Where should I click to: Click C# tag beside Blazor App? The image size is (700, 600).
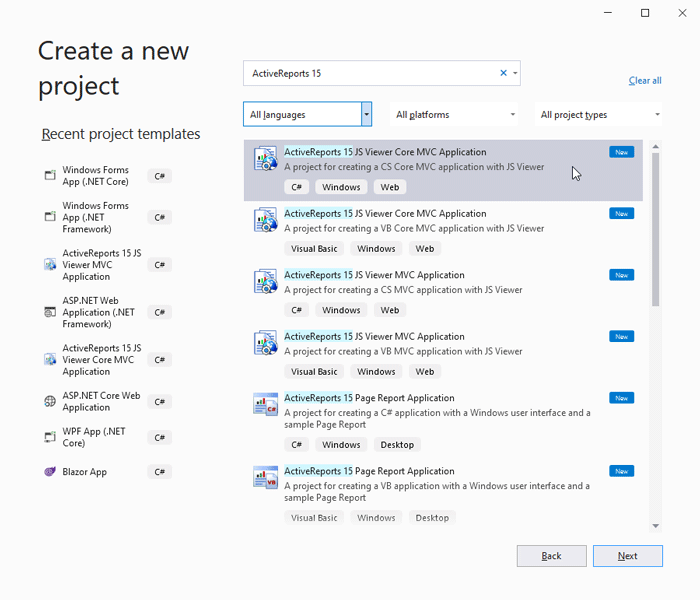pos(159,472)
